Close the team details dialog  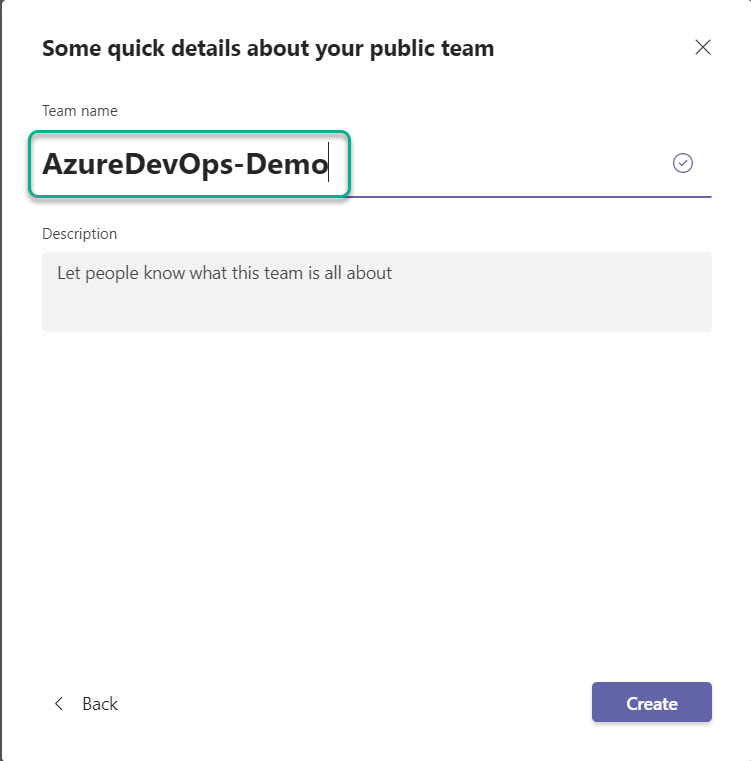click(x=702, y=48)
